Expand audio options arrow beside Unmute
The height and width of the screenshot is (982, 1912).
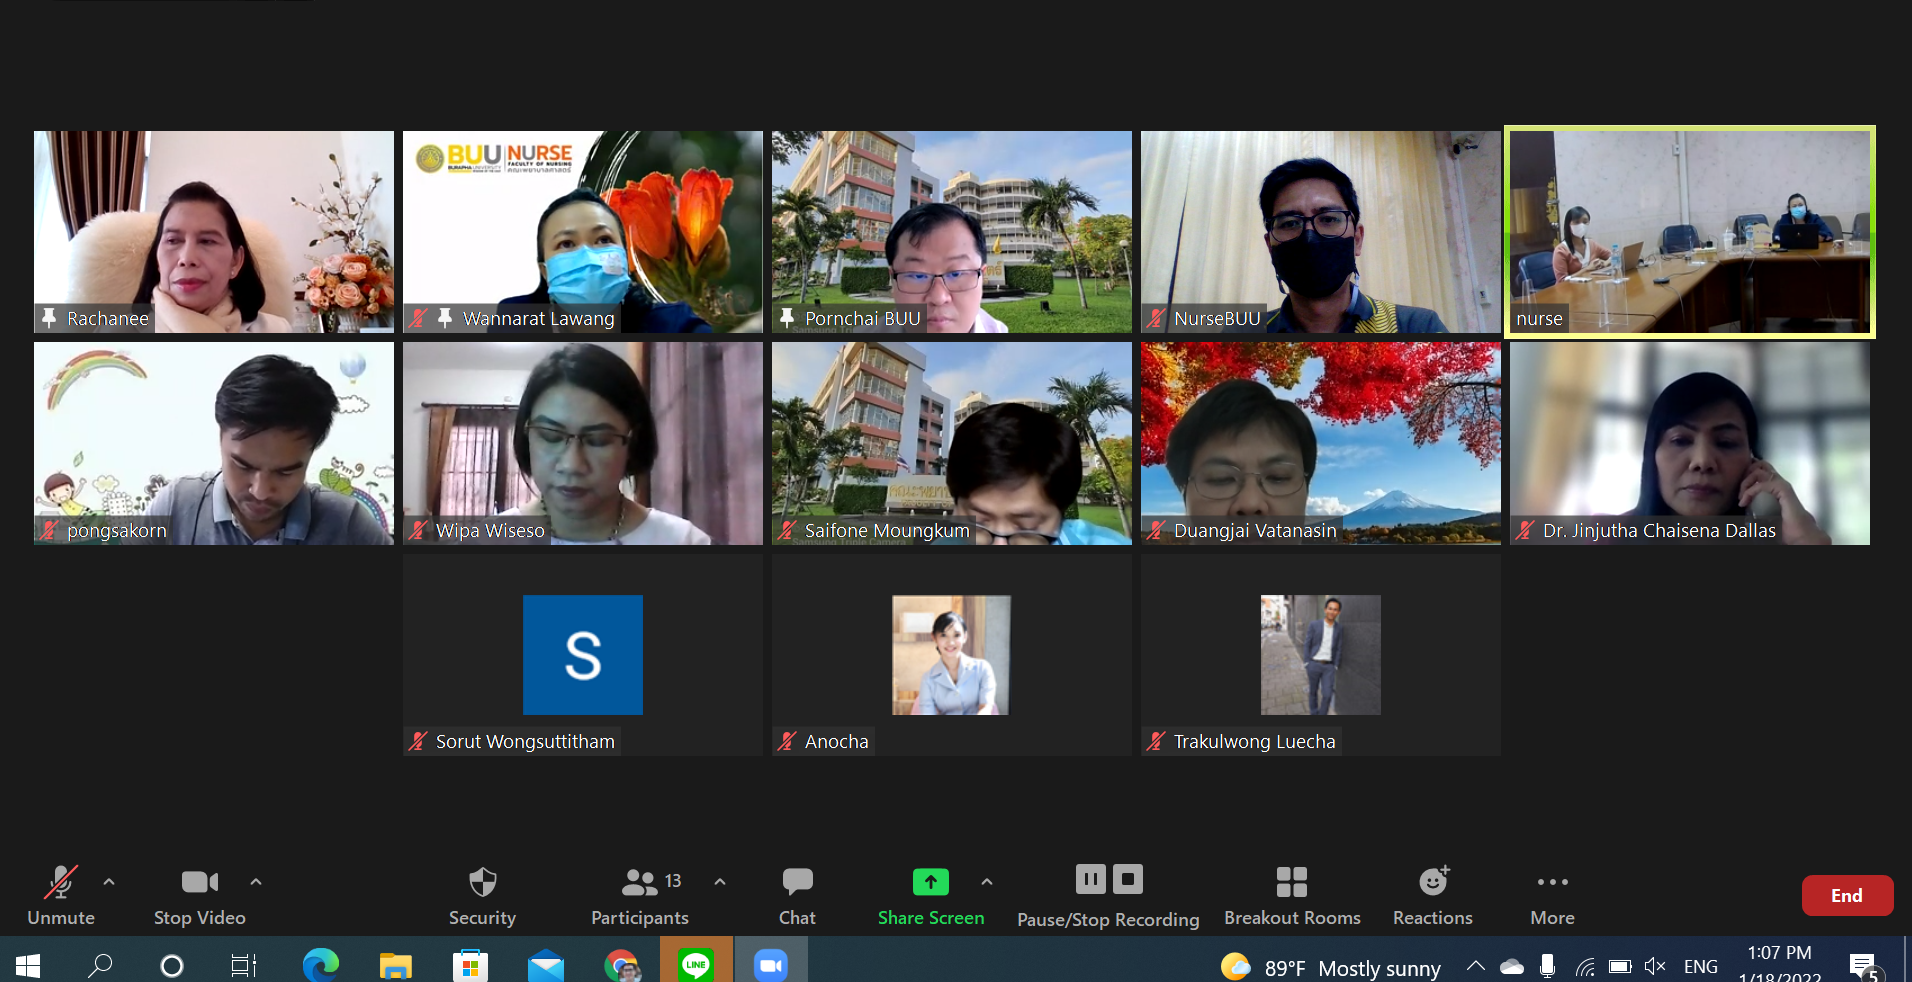coord(109,882)
